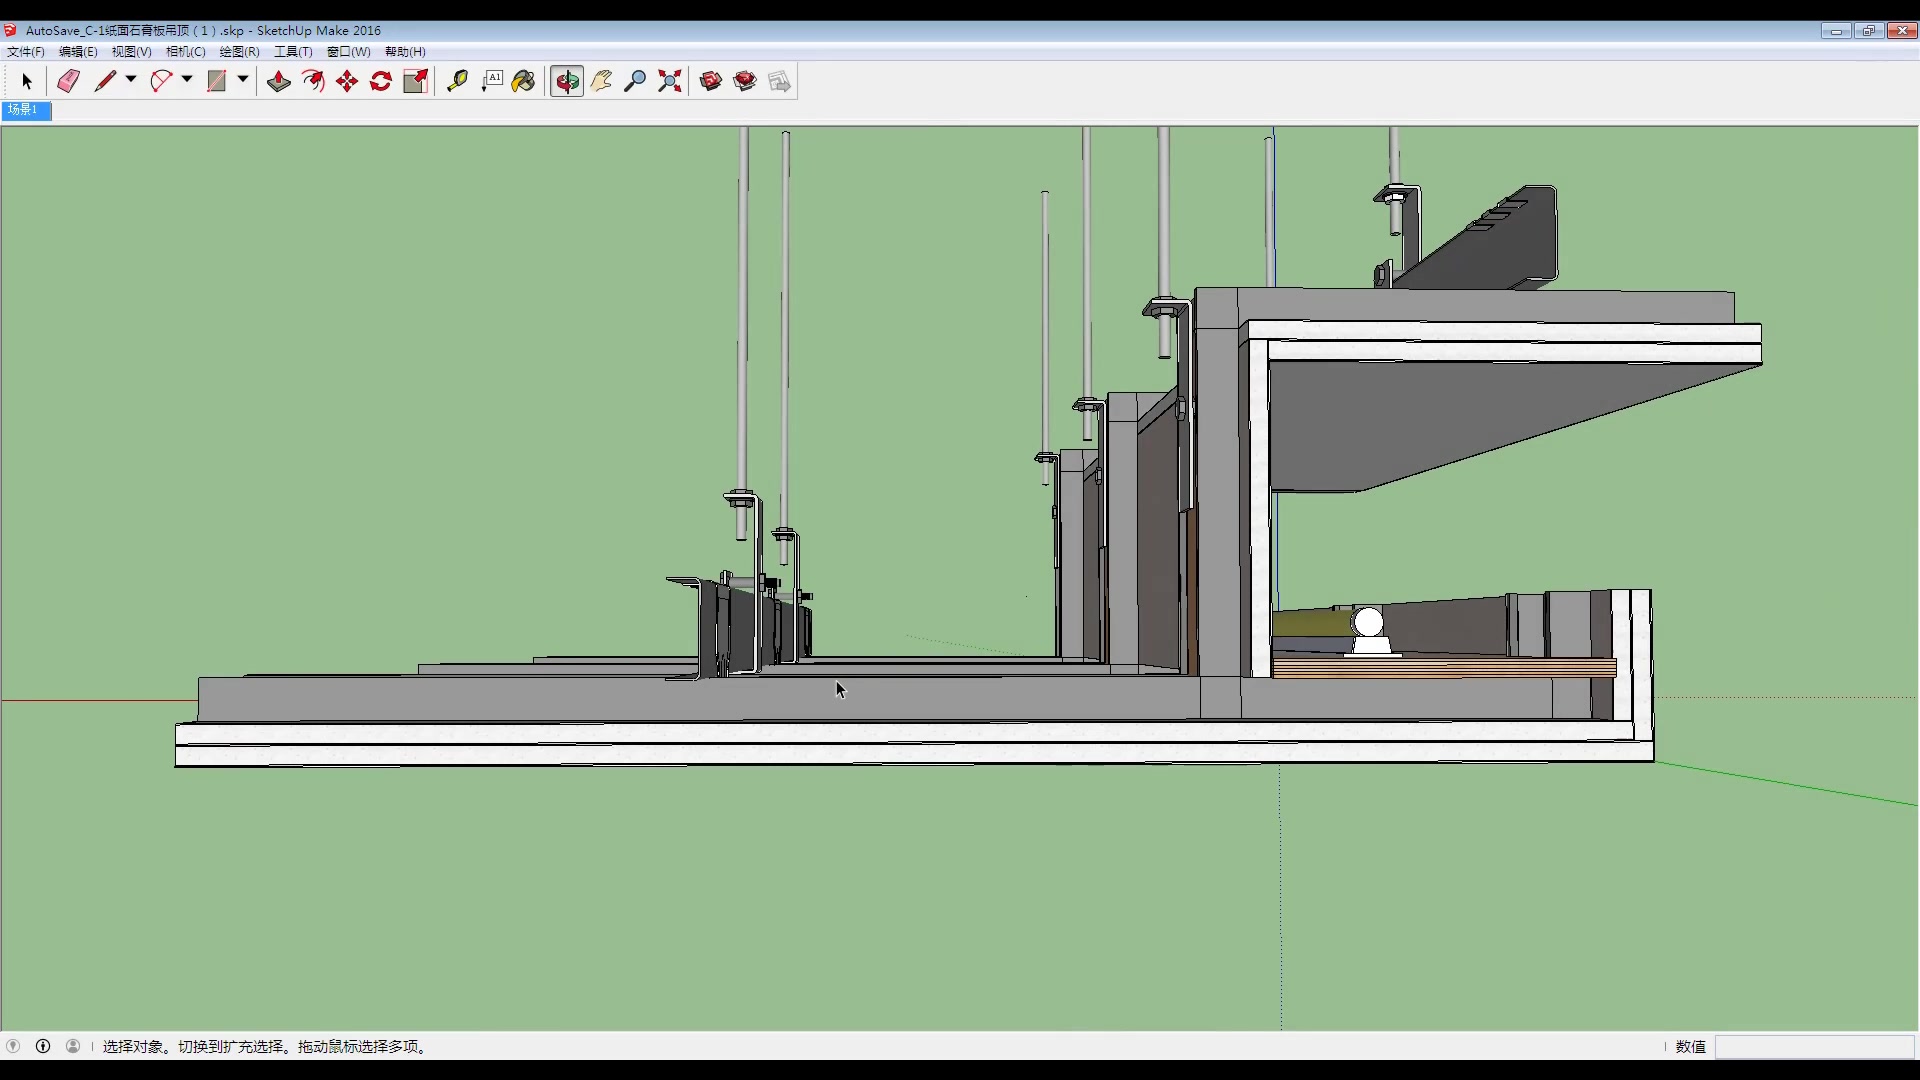Screen dimensions: 1920x1080
Task: Open the 编辑(E) menu
Action: 78,52
